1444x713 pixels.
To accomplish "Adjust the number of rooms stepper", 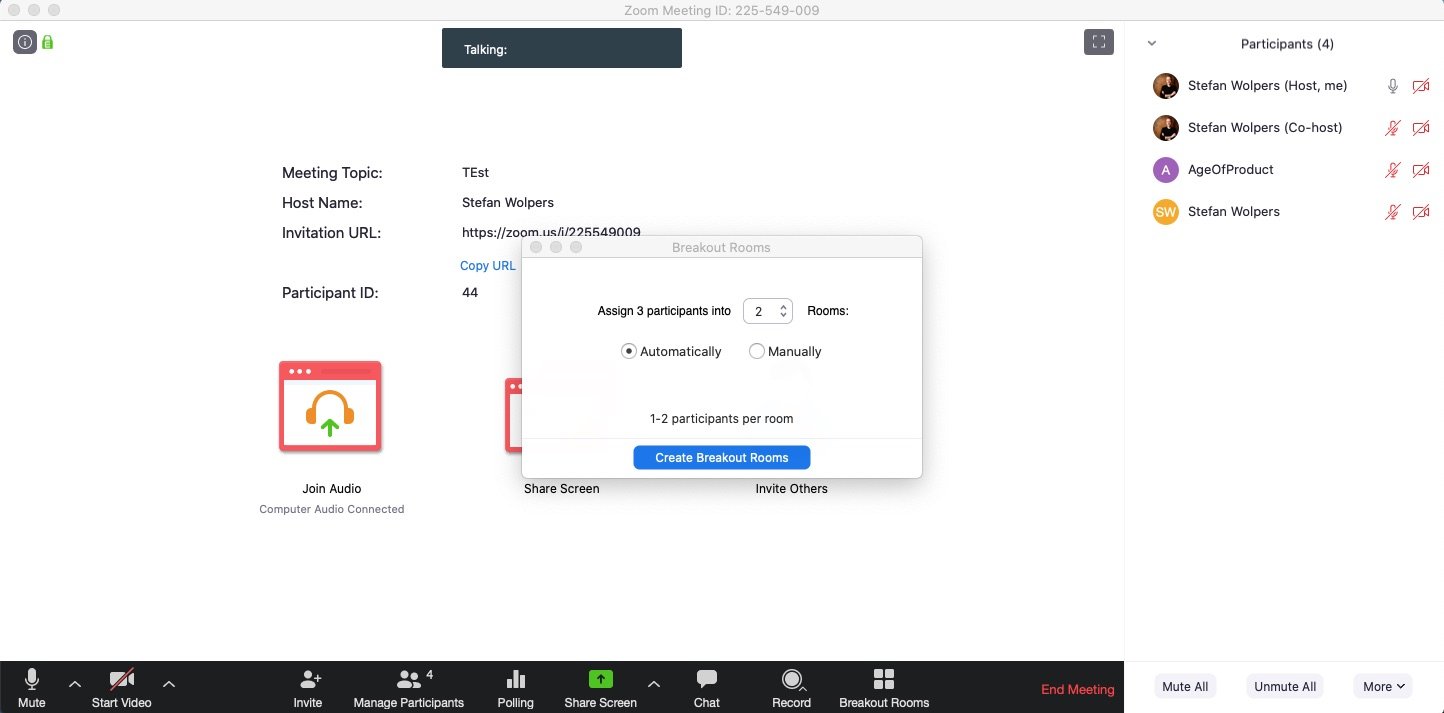I will point(768,311).
